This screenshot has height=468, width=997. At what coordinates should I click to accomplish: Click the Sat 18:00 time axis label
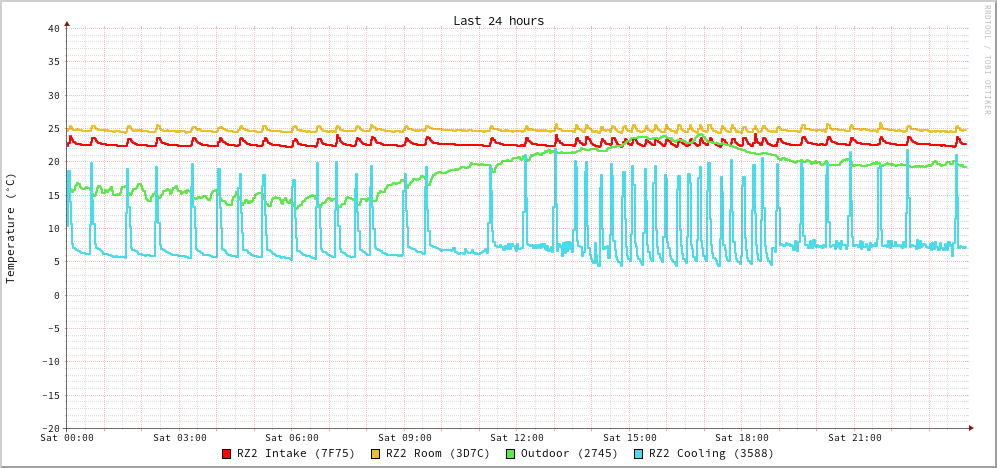(x=742, y=438)
